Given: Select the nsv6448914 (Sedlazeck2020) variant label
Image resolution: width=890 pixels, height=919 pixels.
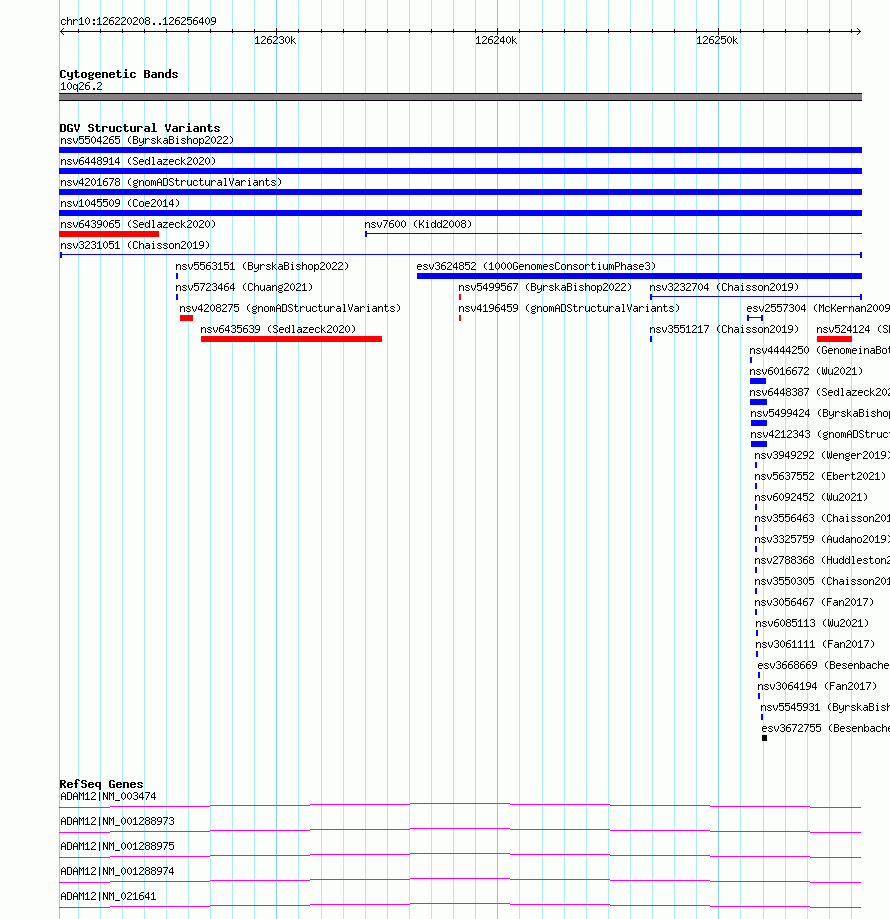Looking at the screenshot, I should [138, 161].
